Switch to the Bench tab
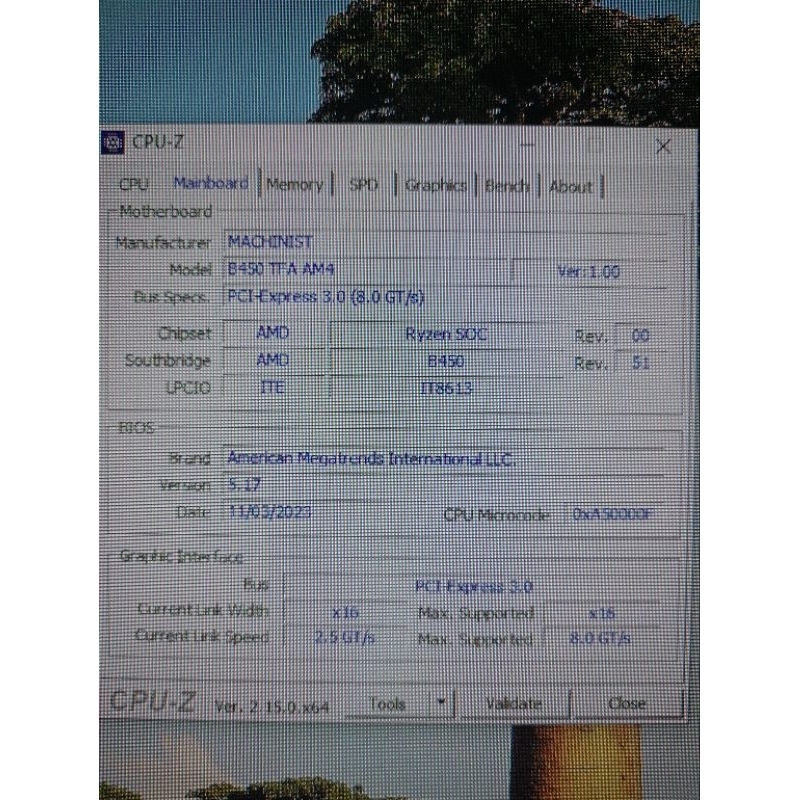Image resolution: width=800 pixels, height=800 pixels. 507,186
